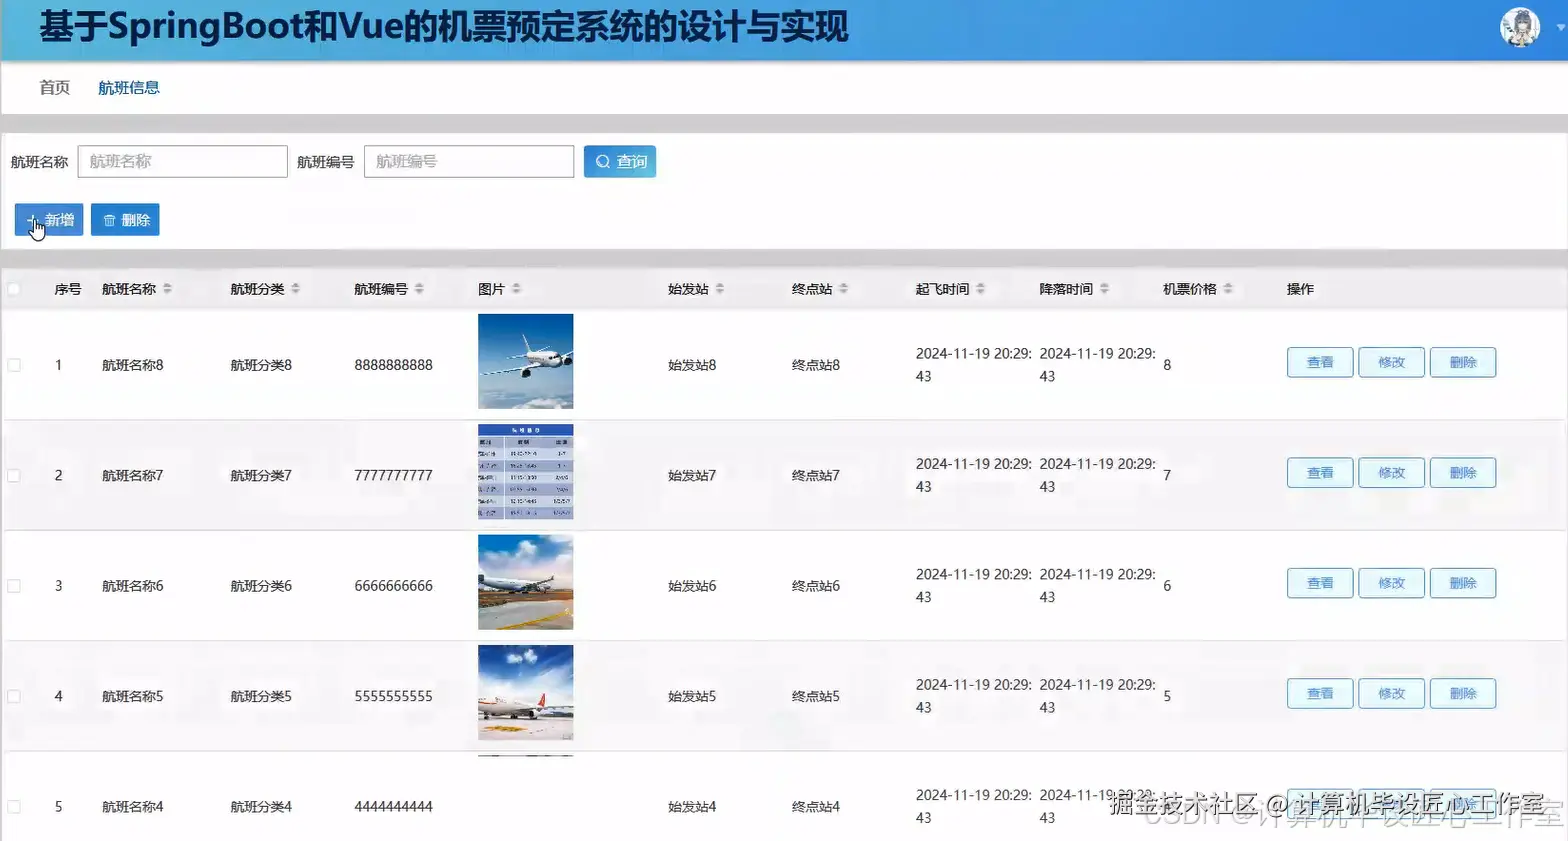
Task: Click 修改 for 航班名称8
Action: pyautogui.click(x=1391, y=362)
